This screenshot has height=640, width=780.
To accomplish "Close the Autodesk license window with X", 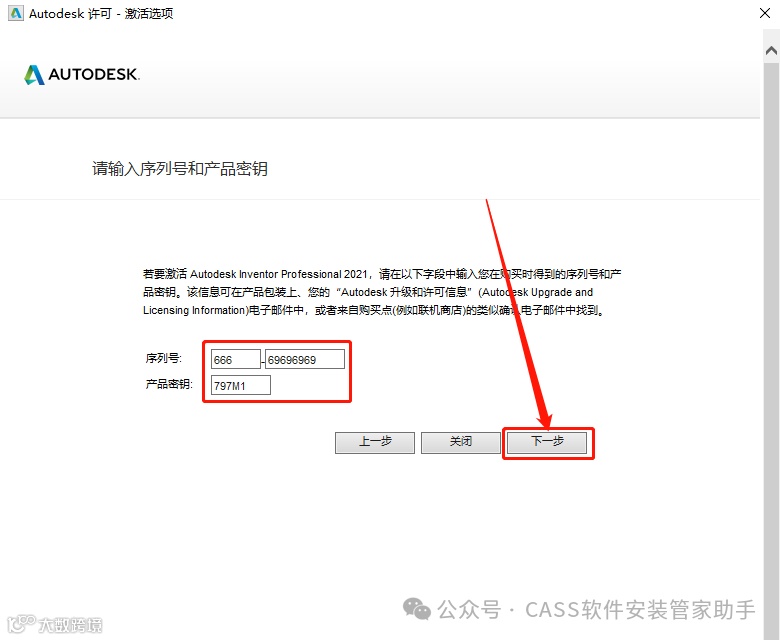I will [765, 13].
